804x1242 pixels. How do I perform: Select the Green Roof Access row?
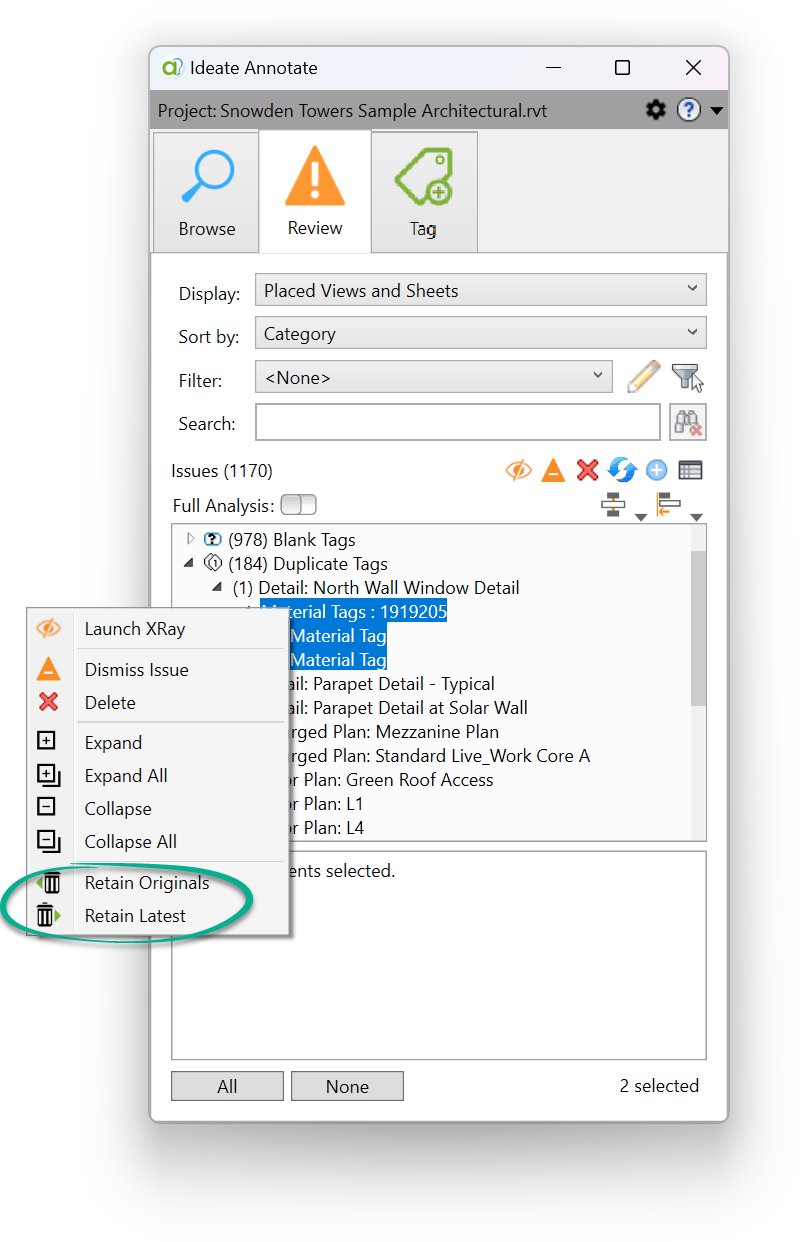[x=392, y=779]
